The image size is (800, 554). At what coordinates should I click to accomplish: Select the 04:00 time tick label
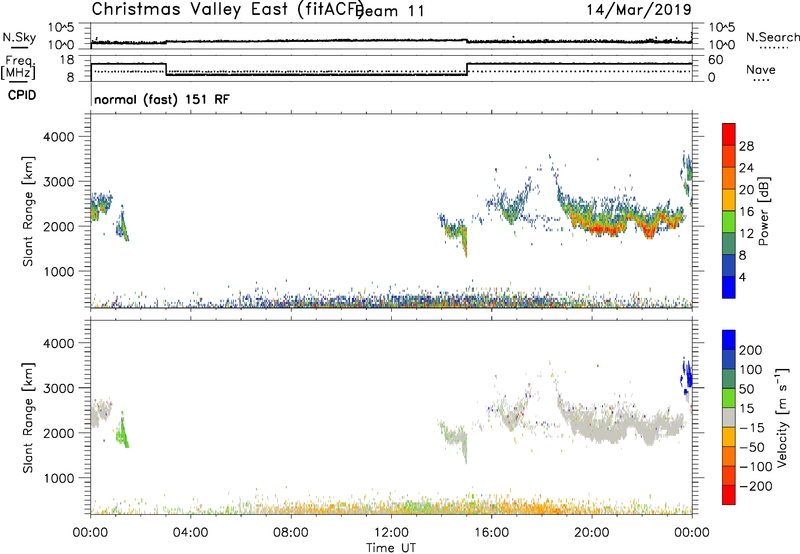pyautogui.click(x=191, y=533)
